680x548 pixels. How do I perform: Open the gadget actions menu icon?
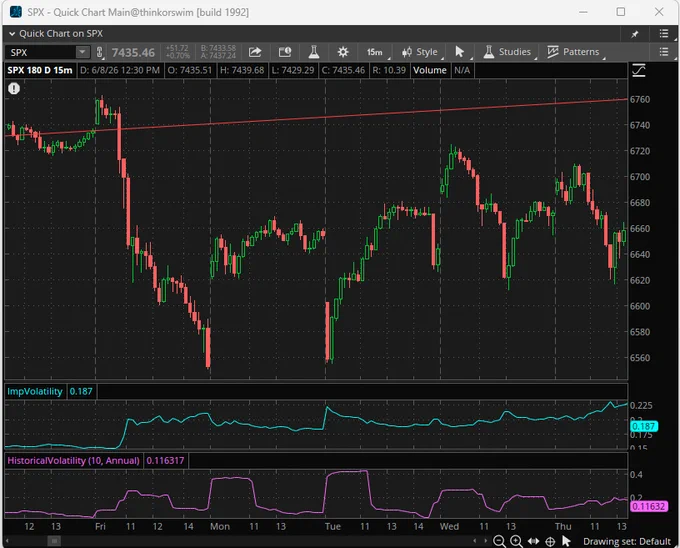664,33
